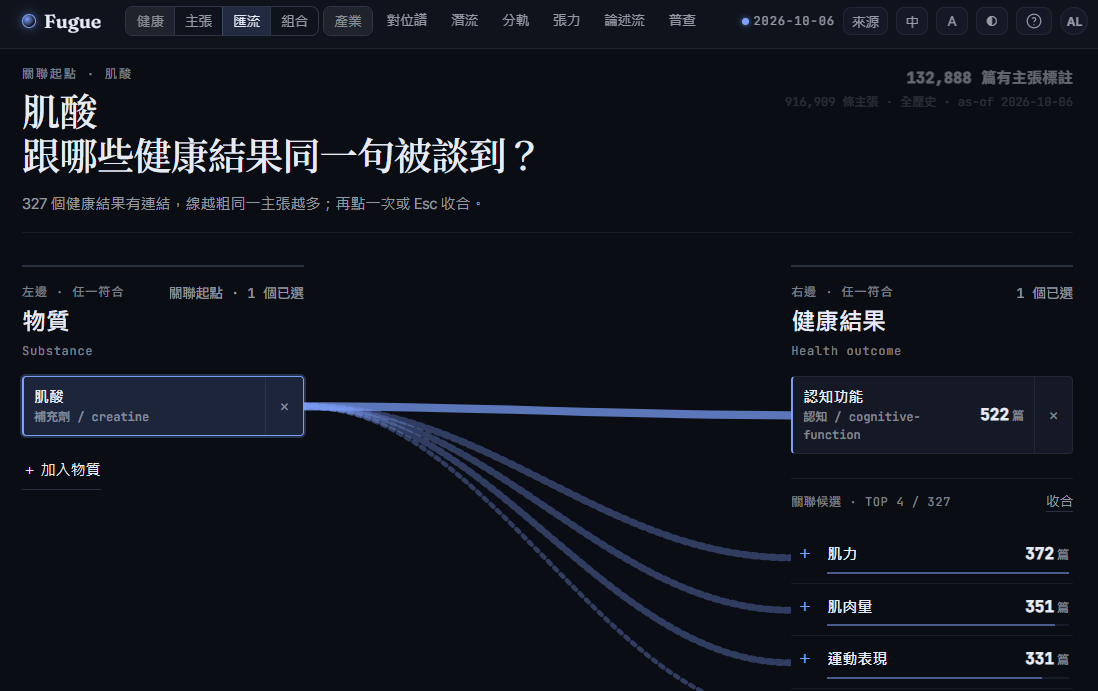Click breadcrumb 肌酸
The width and height of the screenshot is (1098, 691).
point(118,74)
